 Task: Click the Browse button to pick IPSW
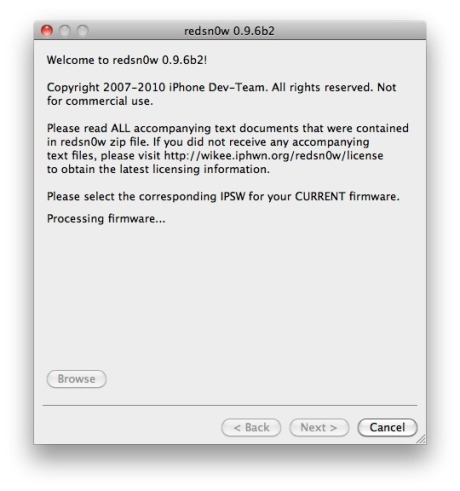pyautogui.click(x=77, y=379)
